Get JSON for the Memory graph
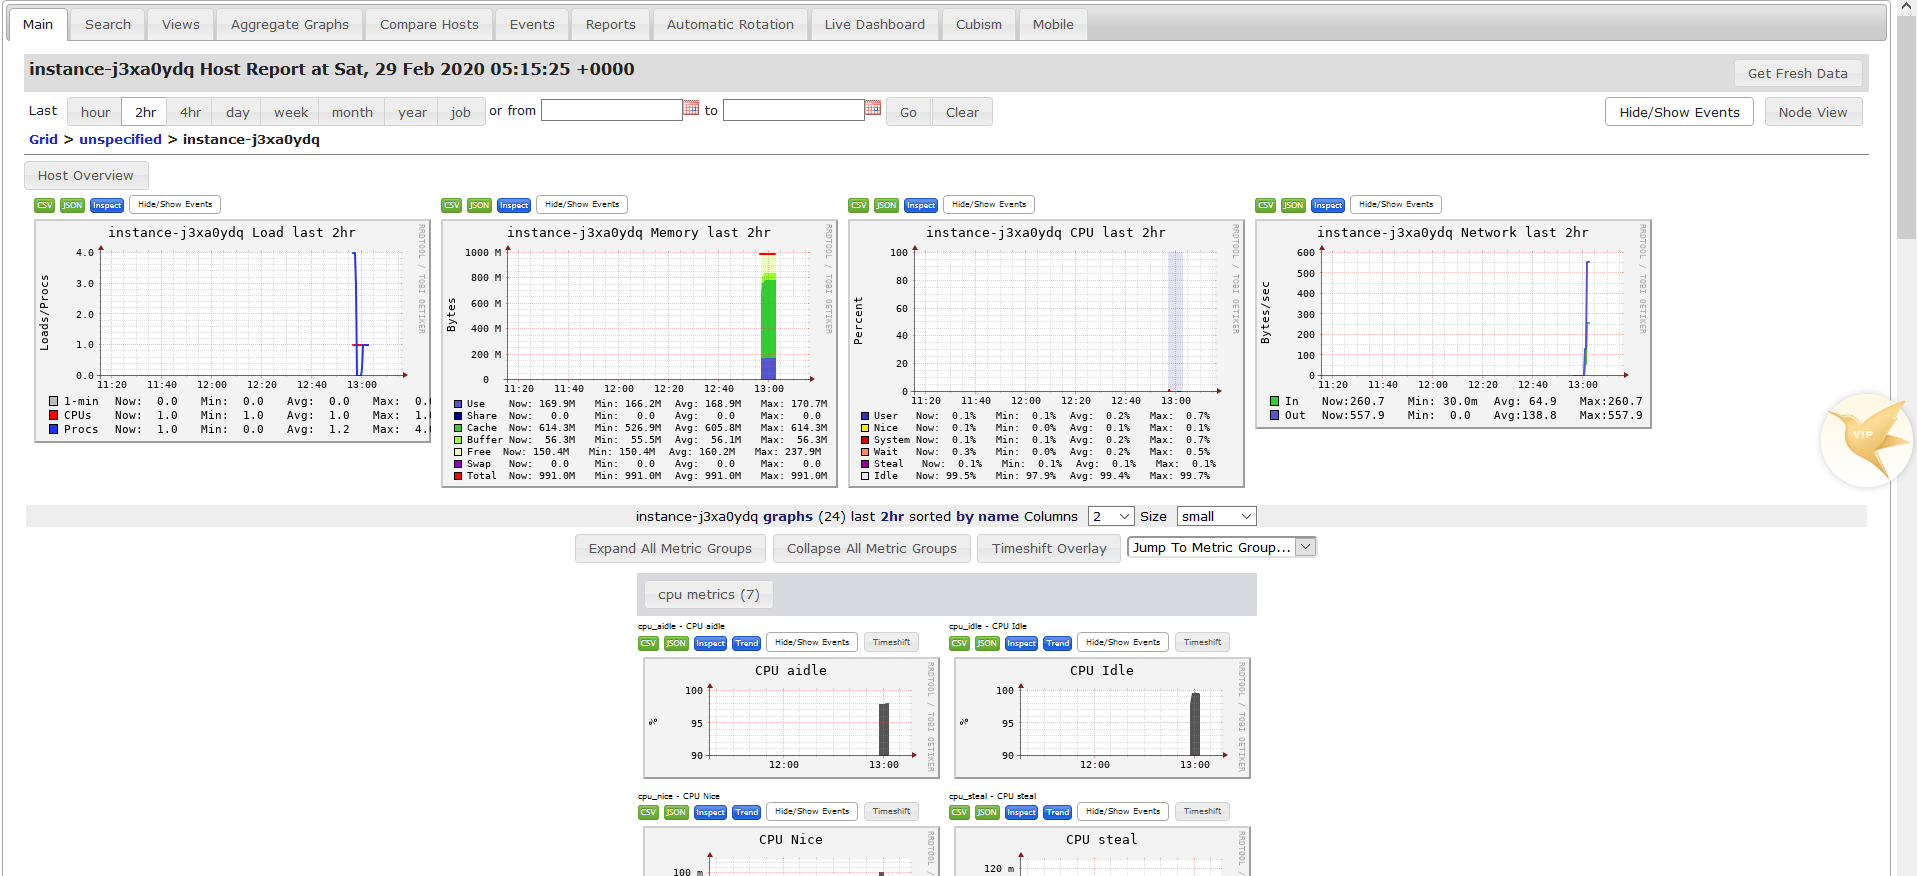 pos(479,205)
